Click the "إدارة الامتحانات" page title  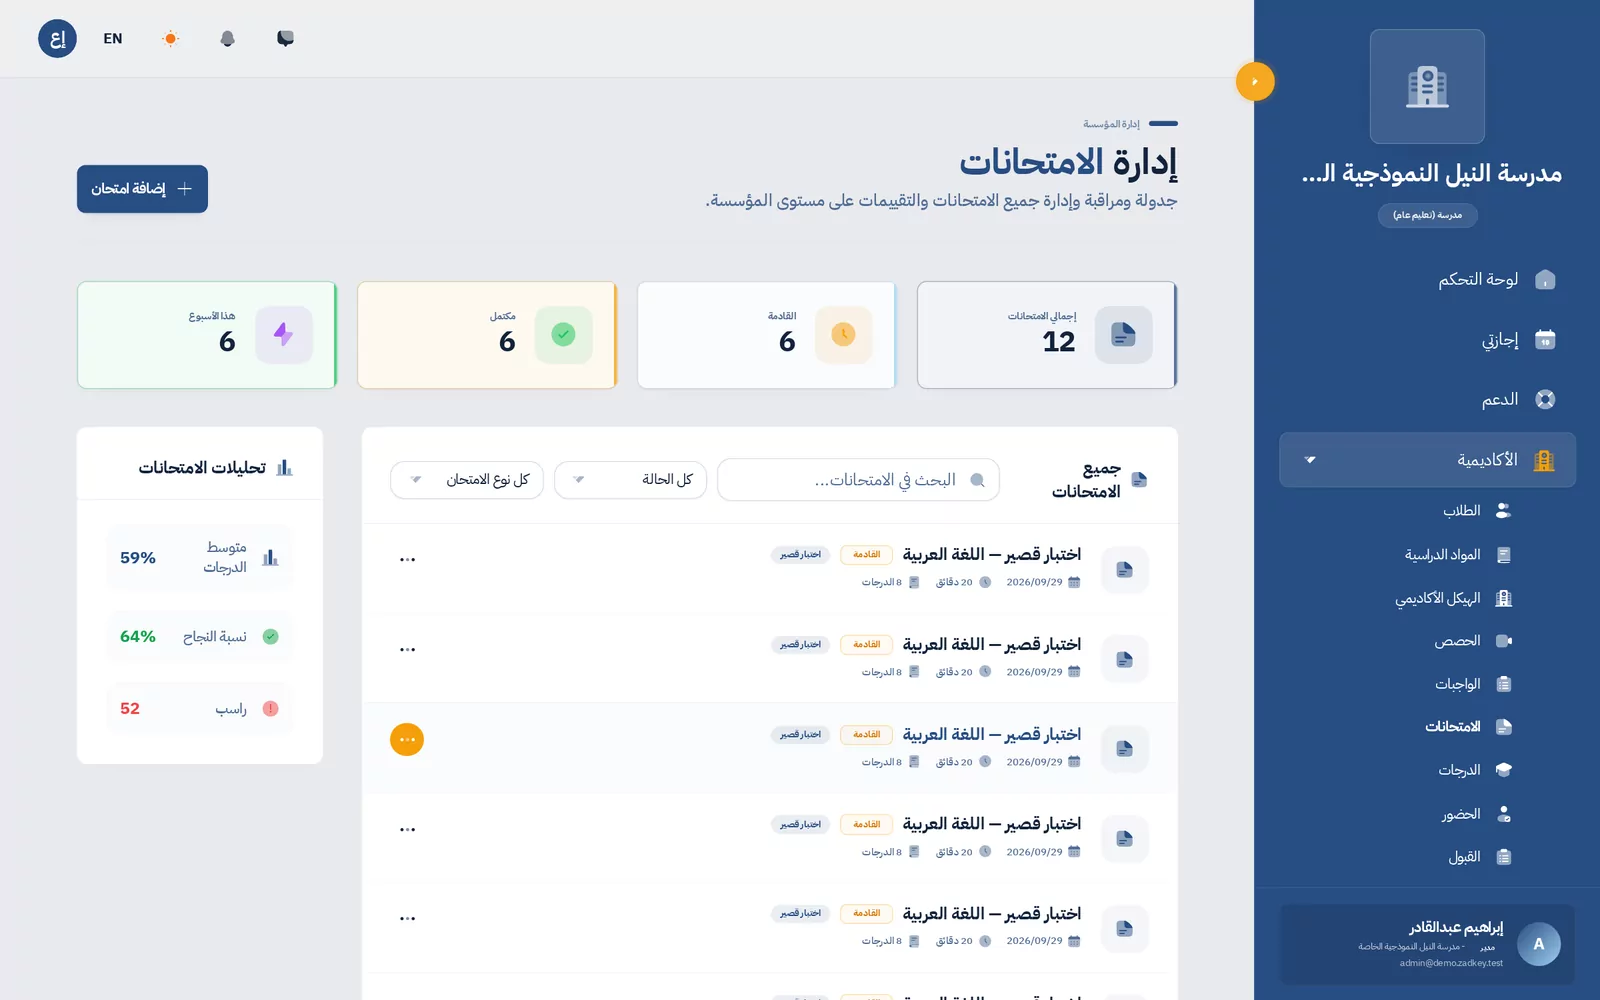[x=1068, y=162]
